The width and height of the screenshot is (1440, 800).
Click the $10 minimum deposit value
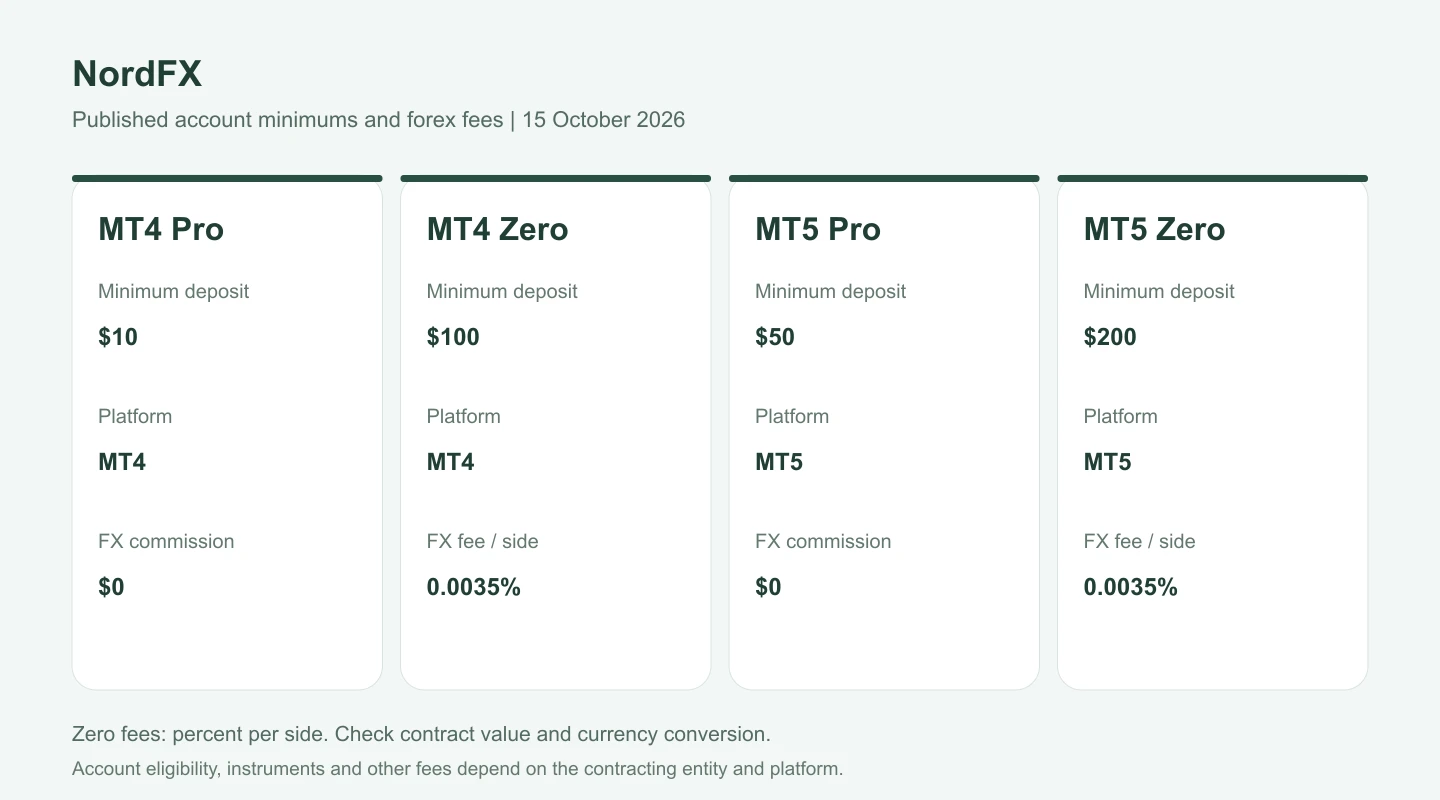[x=118, y=337]
